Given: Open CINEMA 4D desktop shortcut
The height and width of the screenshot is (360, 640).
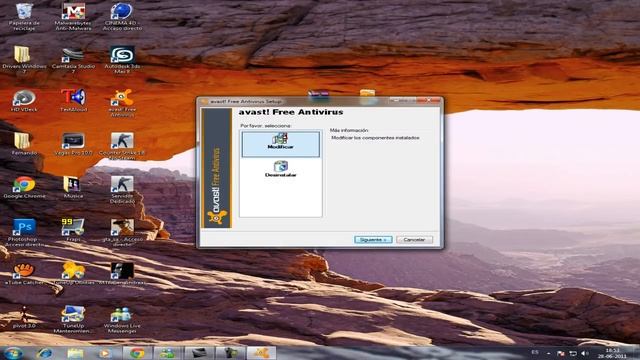Looking at the screenshot, I should click(x=122, y=17).
